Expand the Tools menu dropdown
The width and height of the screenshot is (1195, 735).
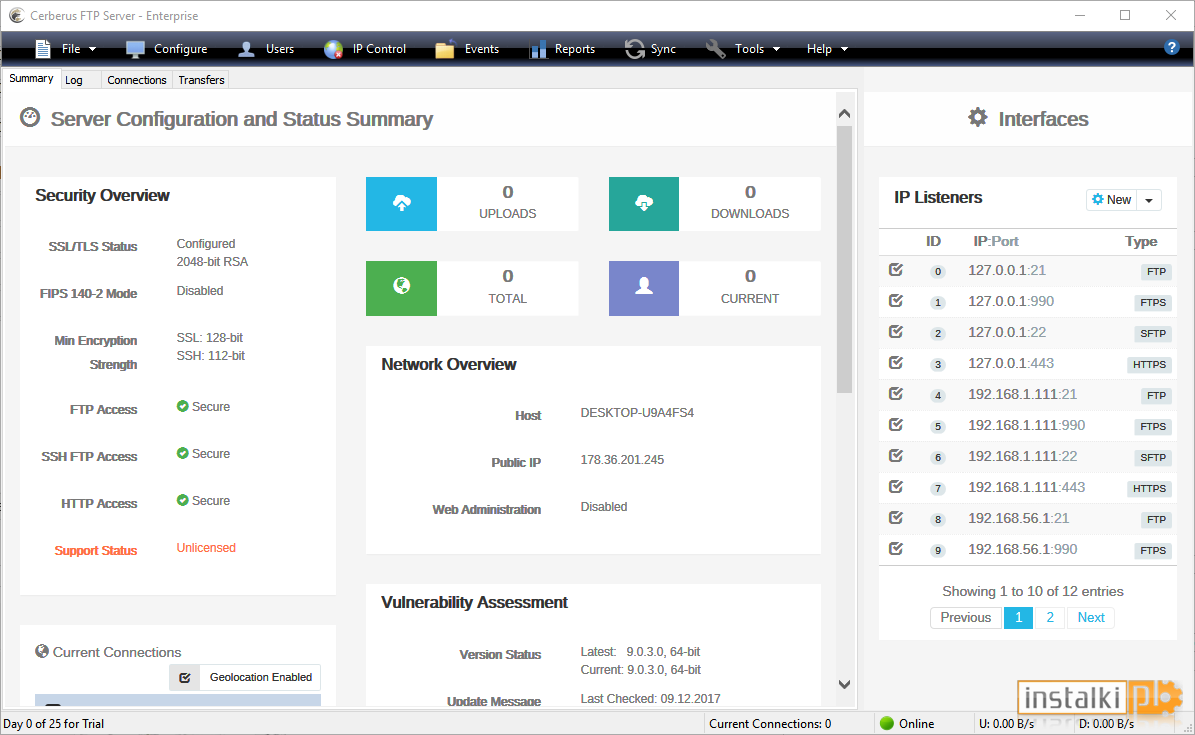click(777, 49)
